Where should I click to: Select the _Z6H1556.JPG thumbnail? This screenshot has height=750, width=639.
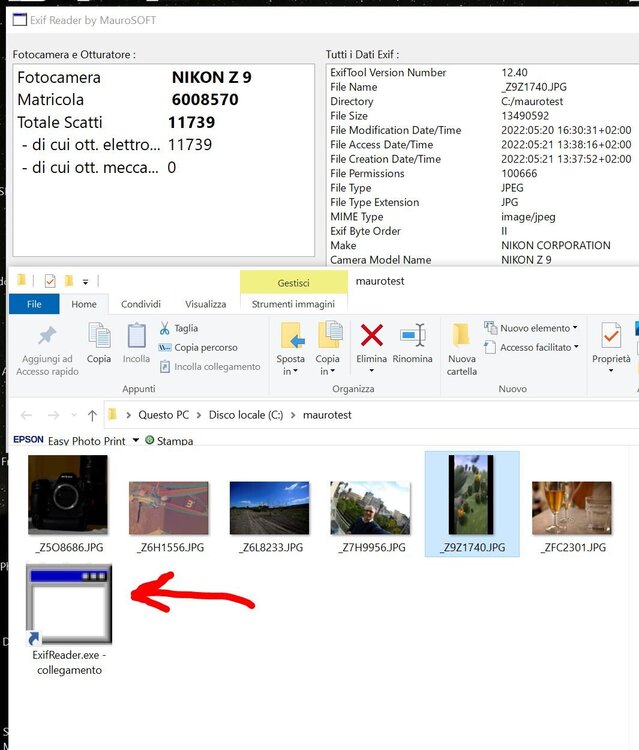[x=169, y=507]
